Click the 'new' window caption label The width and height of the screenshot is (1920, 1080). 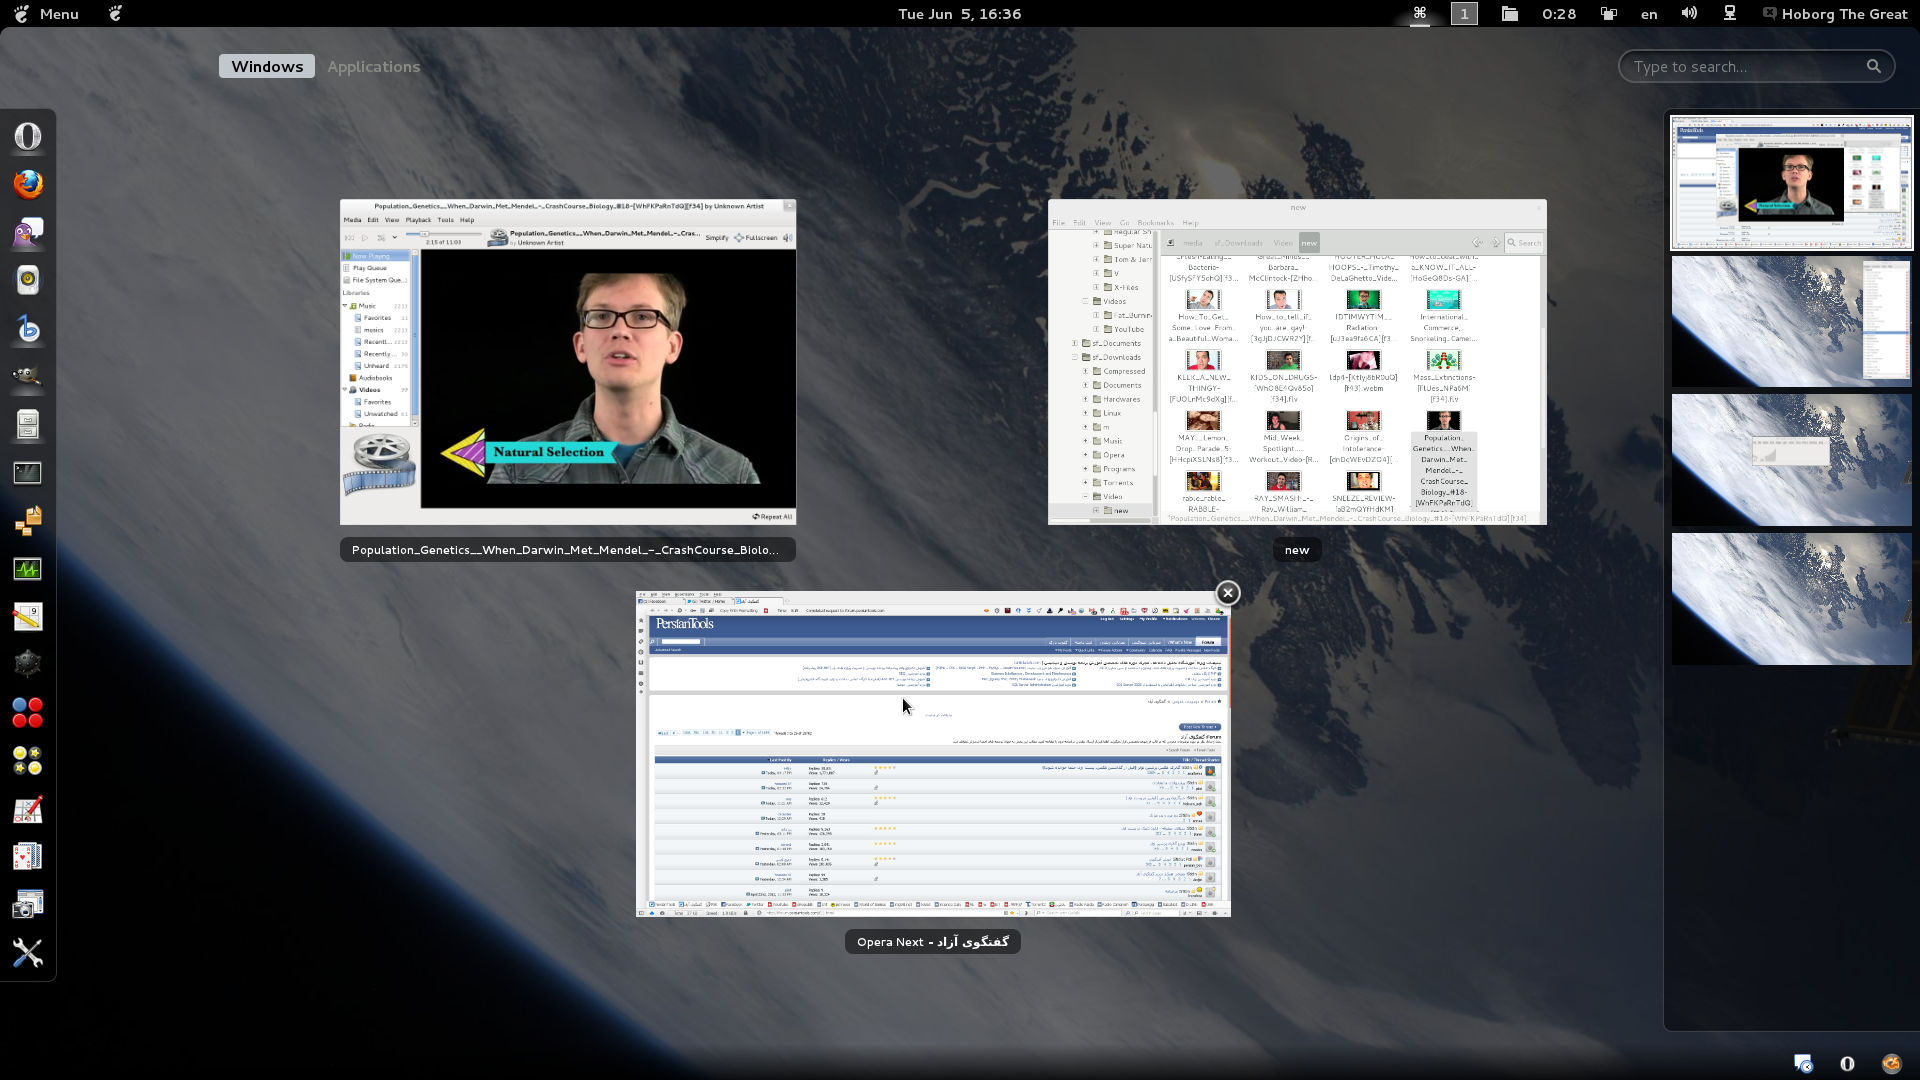(x=1296, y=550)
